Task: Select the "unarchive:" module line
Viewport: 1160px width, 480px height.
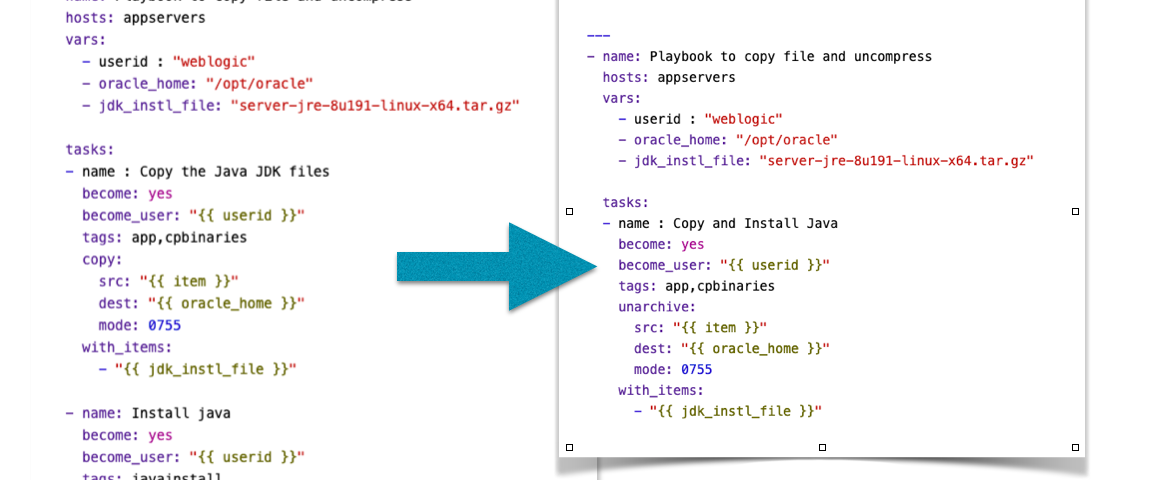Action: 657,306
